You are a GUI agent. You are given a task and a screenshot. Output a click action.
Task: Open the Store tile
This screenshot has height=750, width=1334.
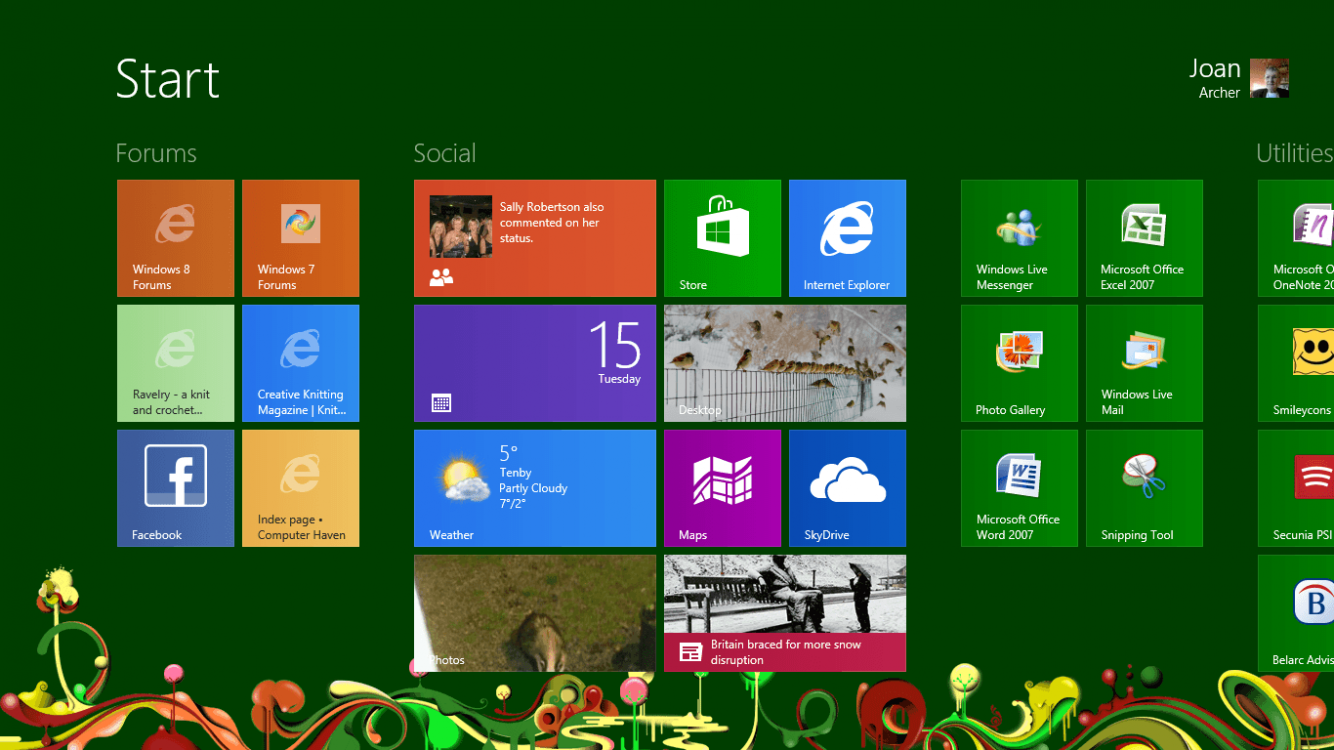722,238
